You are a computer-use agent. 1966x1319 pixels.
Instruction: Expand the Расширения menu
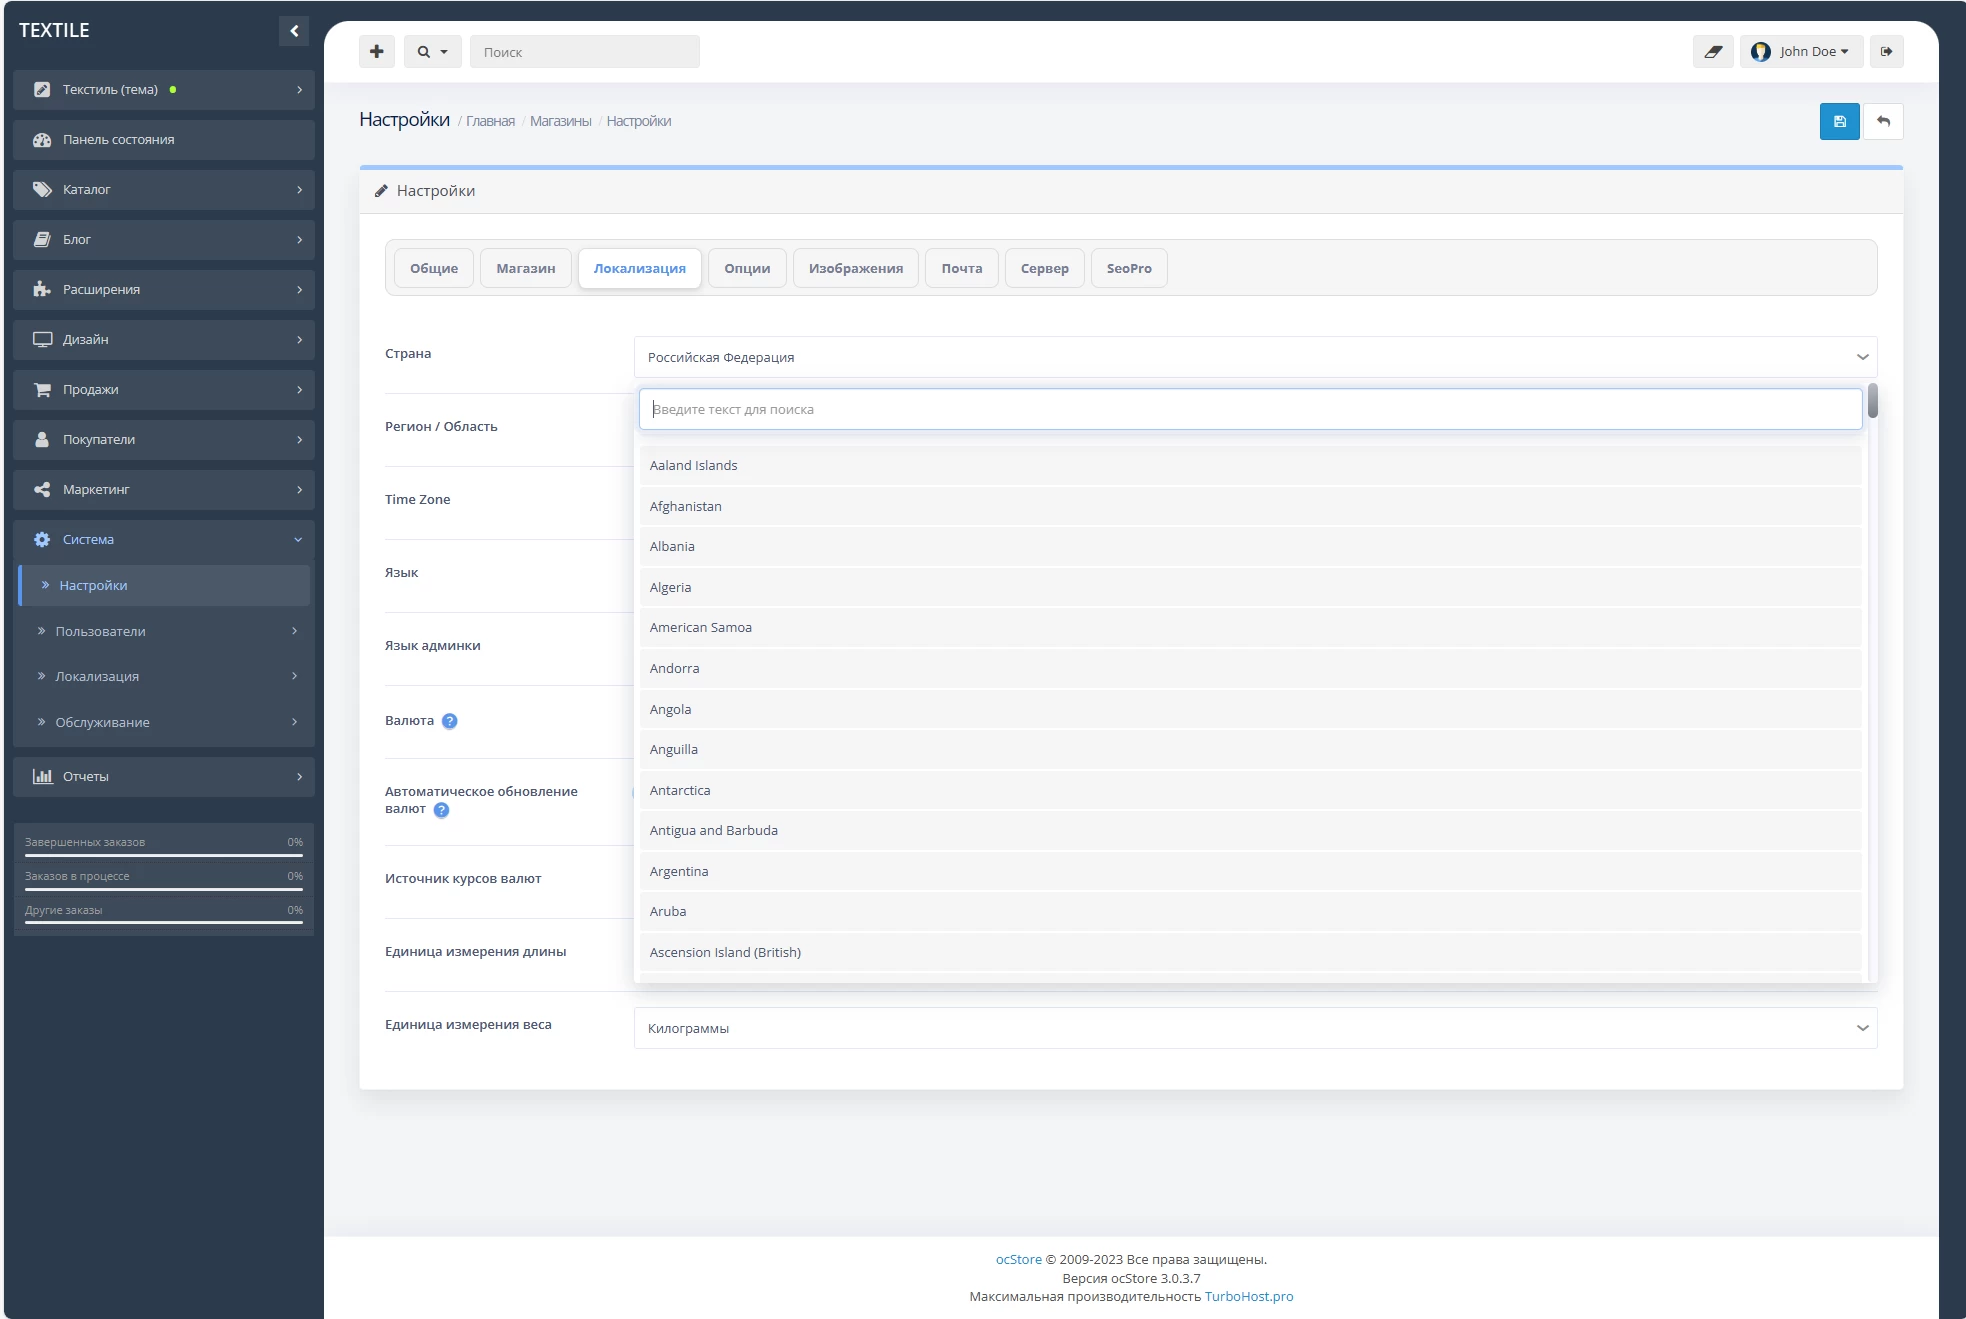pos(164,290)
